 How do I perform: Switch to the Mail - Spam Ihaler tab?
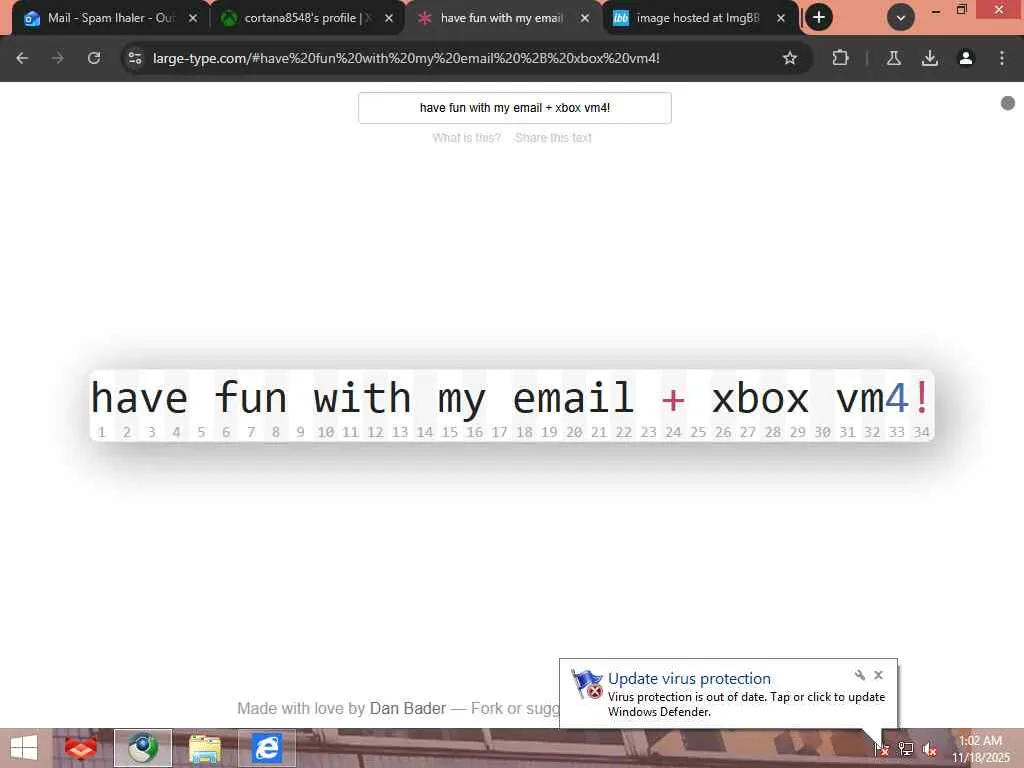pyautogui.click(x=110, y=18)
